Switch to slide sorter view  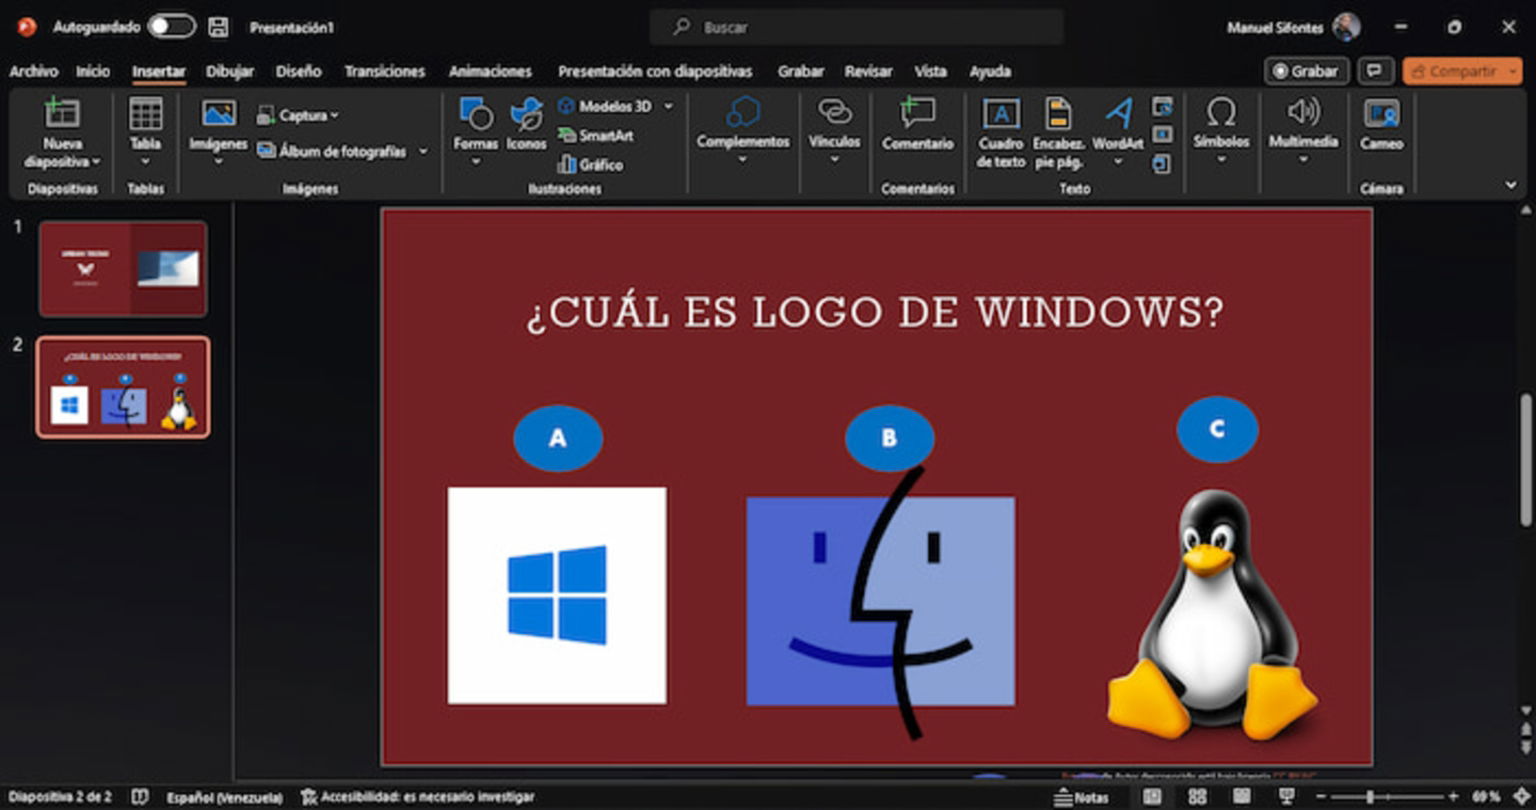pyautogui.click(x=1197, y=797)
